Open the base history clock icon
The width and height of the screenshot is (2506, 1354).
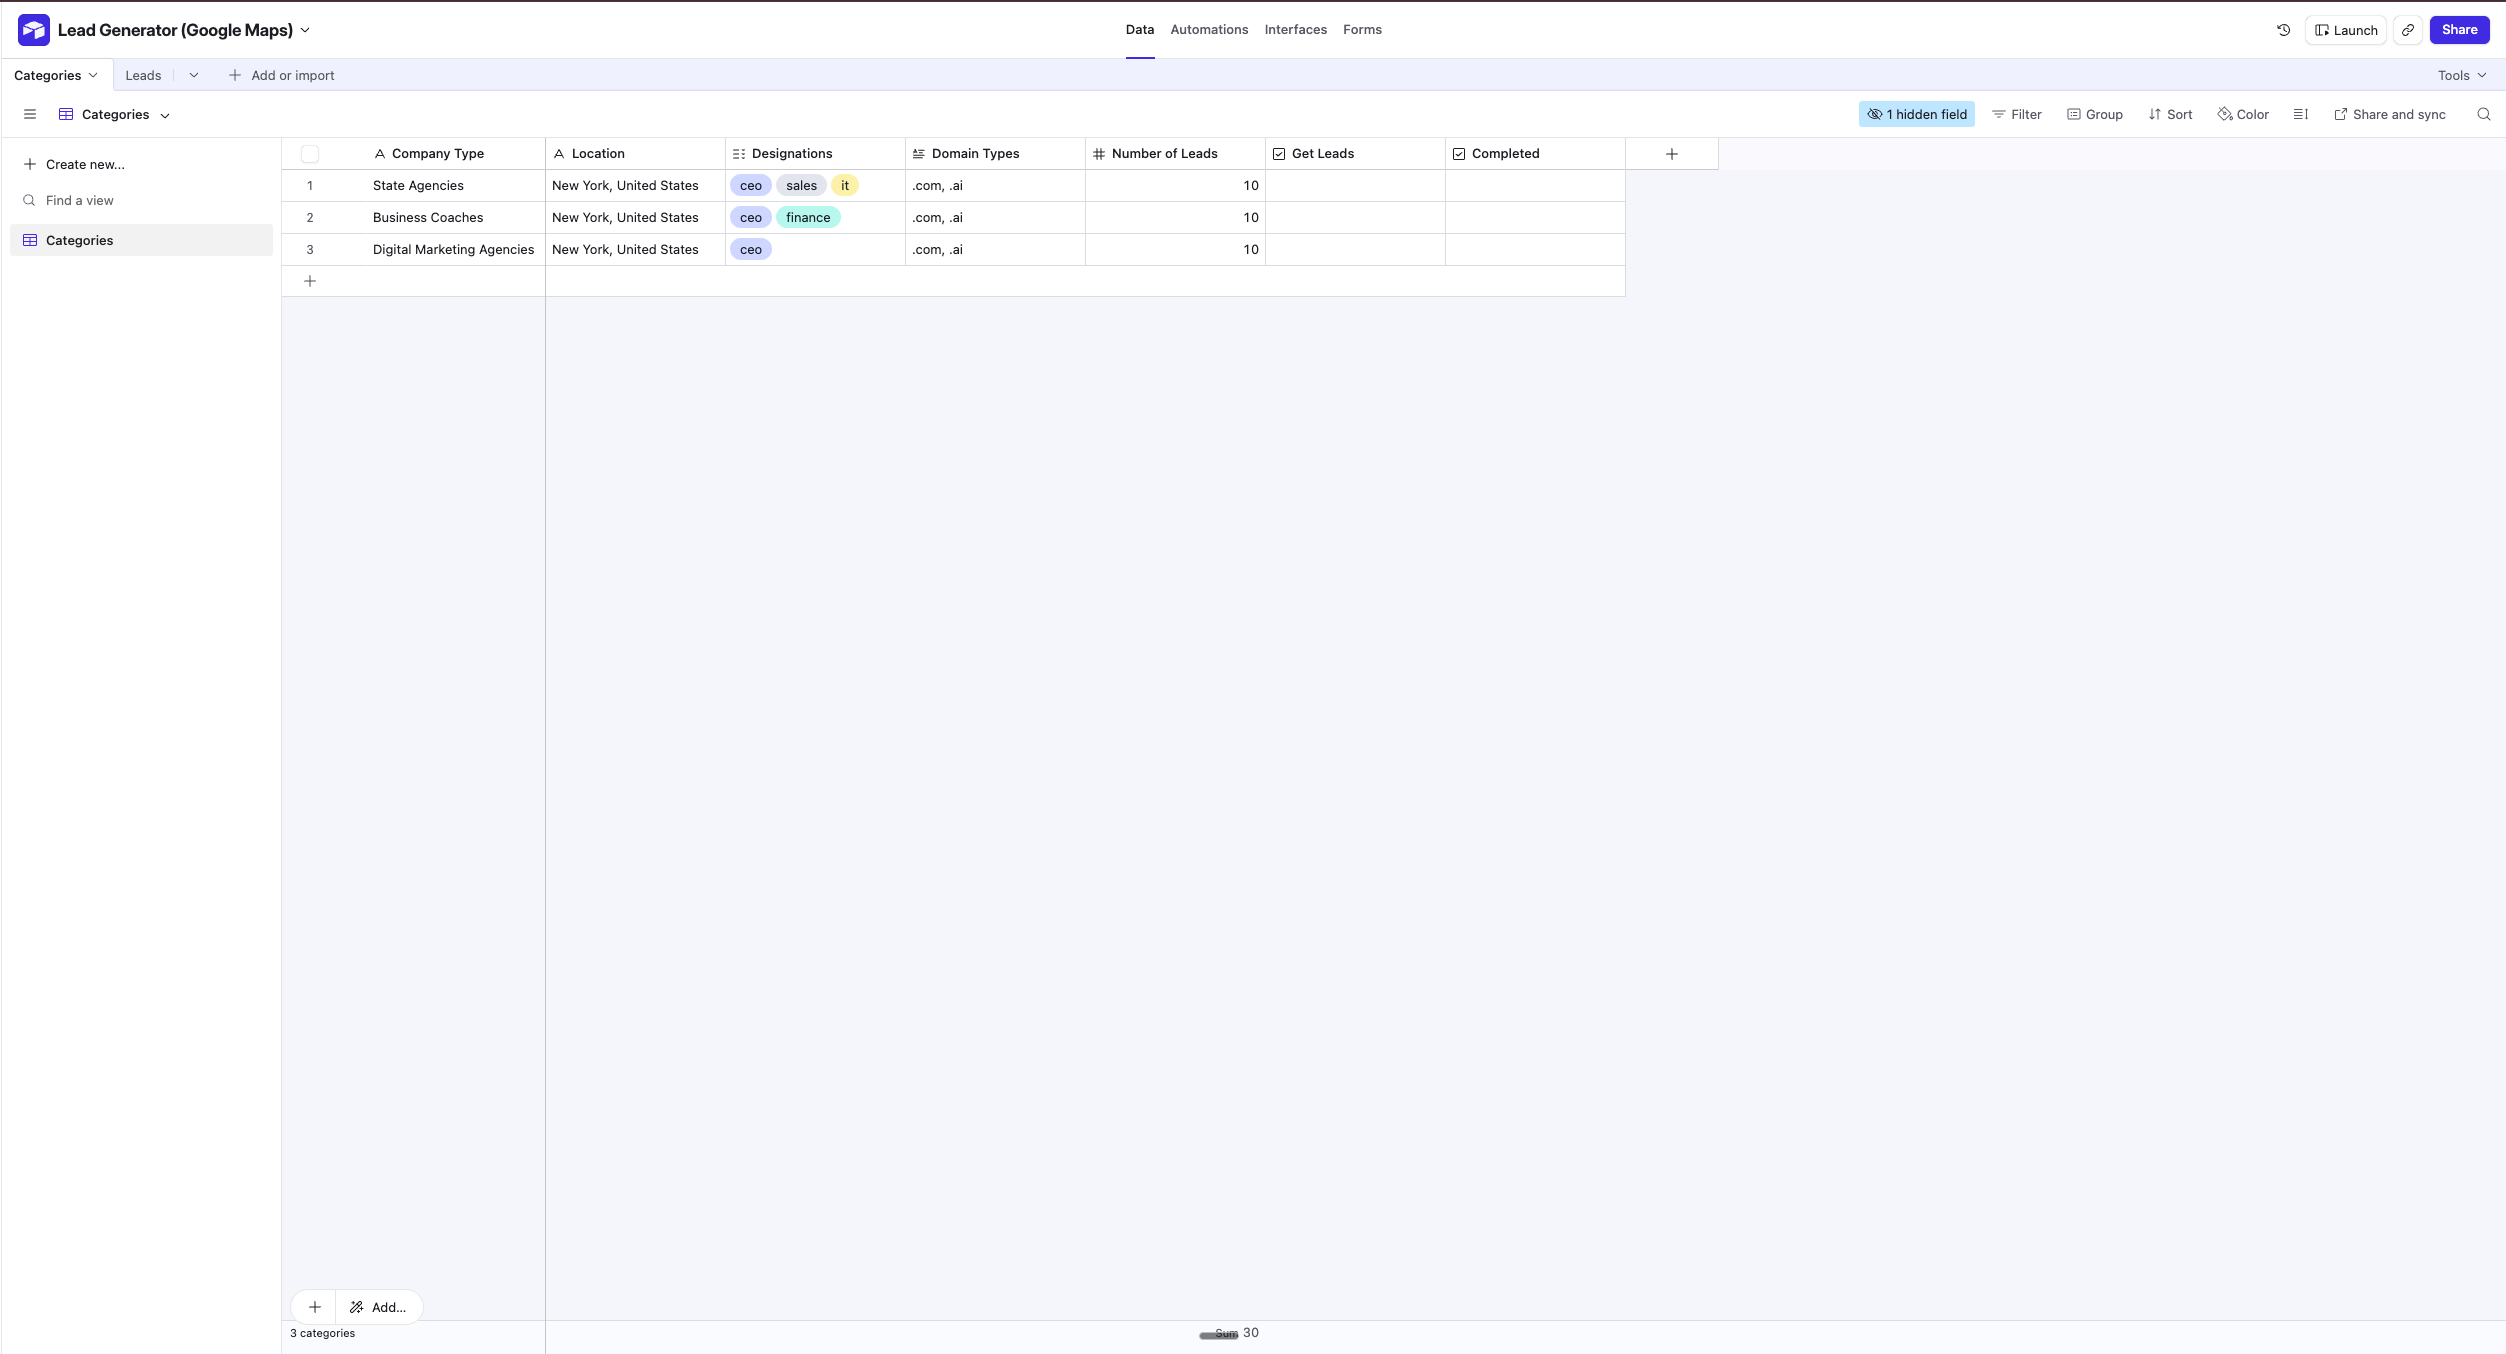click(x=2283, y=30)
